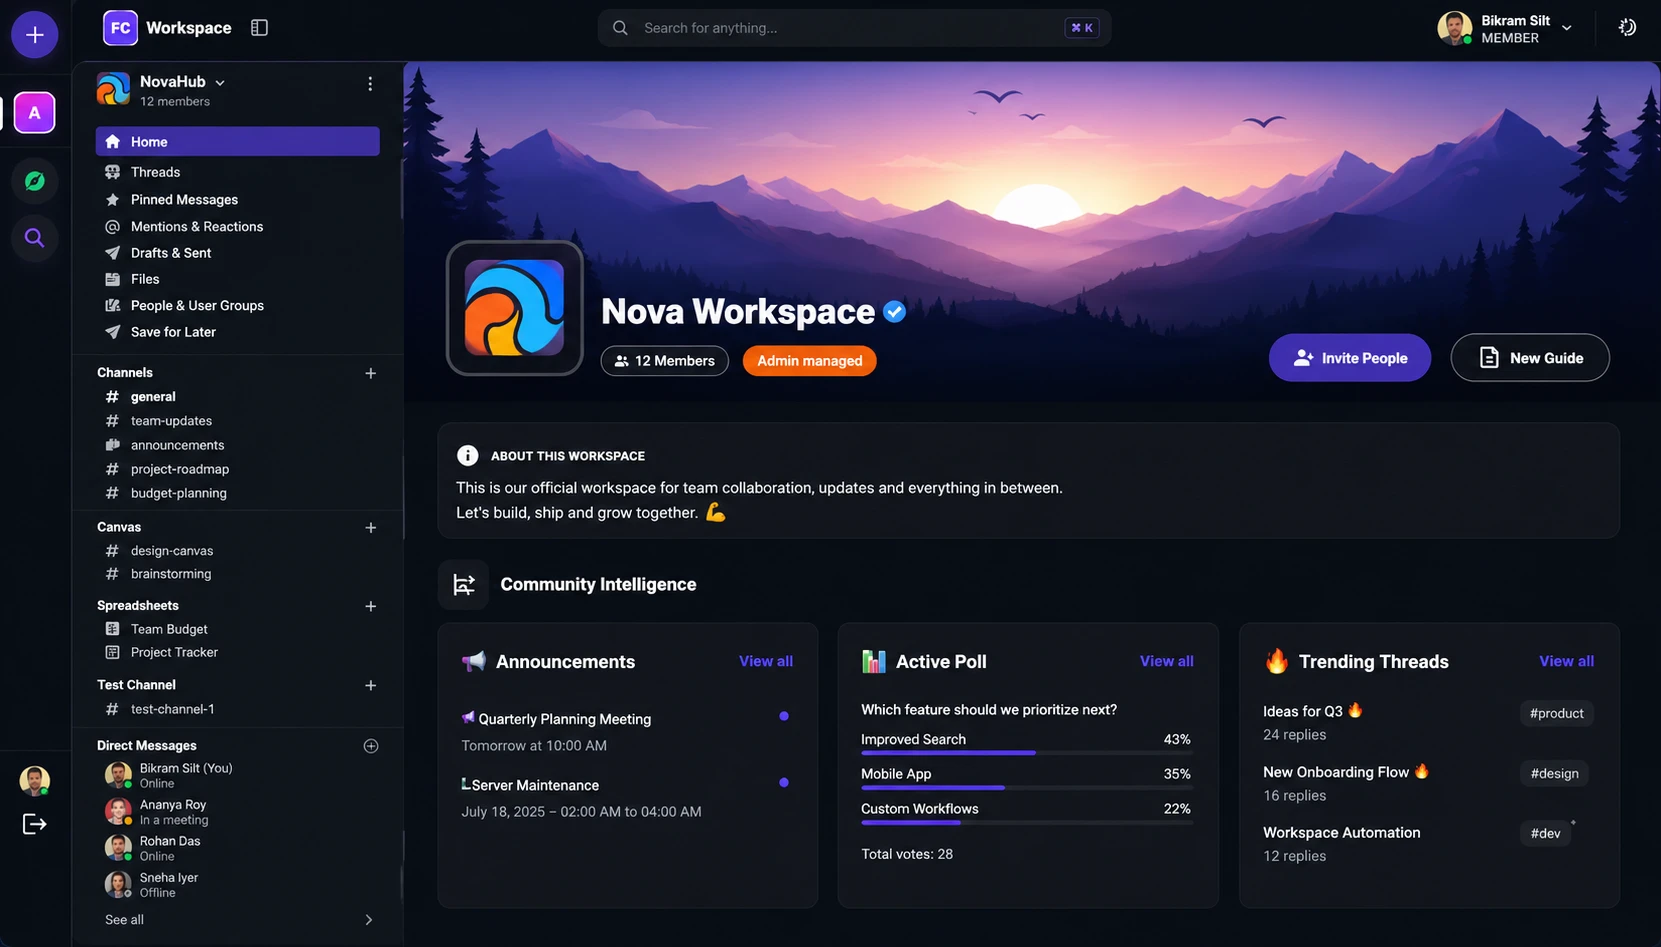Viewport: 1661px width, 947px height.
Task: Open the Quarterly Planning Meeting announcement
Action: pos(565,720)
